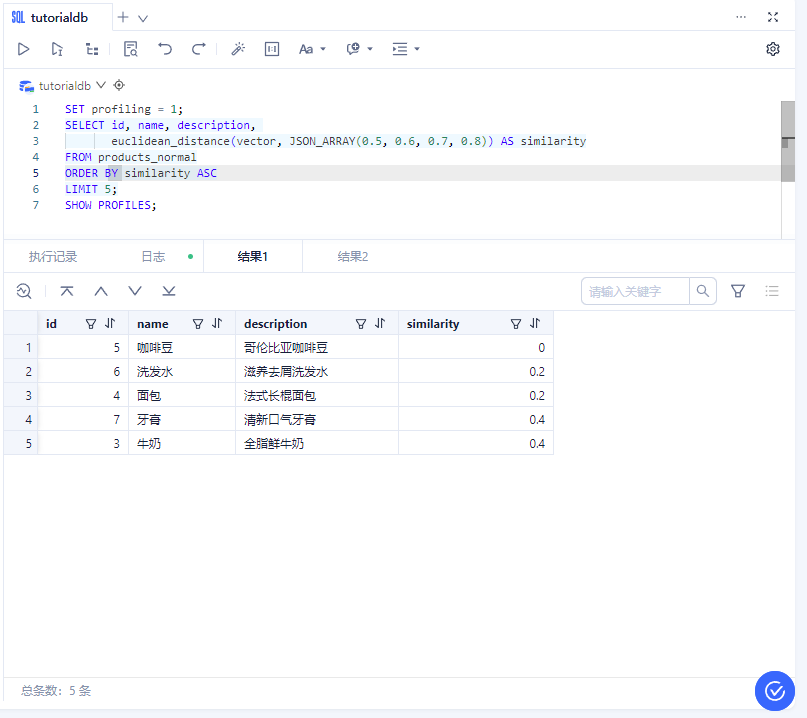Screen dimensions: 807x718
Task: Expand the tab list chevron
Action: tap(143, 18)
